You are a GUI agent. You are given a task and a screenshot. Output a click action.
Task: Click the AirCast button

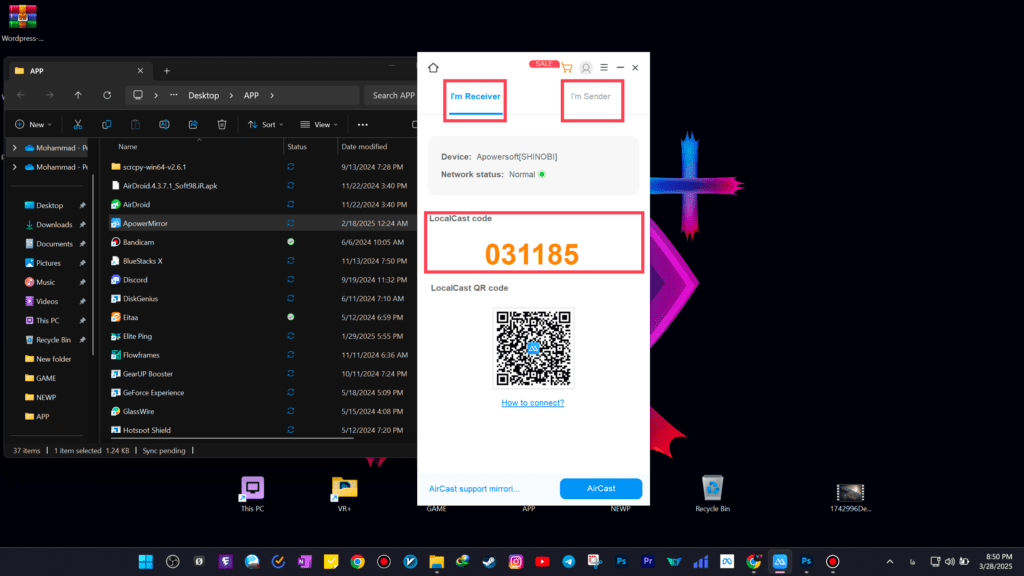(600, 489)
